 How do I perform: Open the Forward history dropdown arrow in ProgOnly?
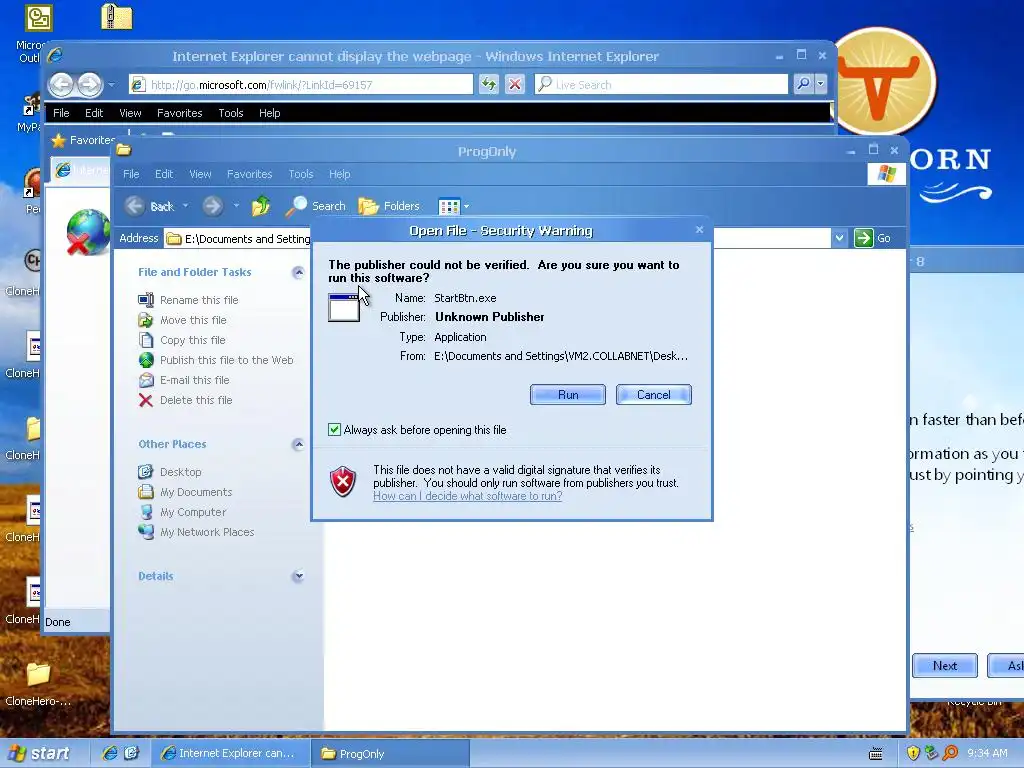point(236,206)
